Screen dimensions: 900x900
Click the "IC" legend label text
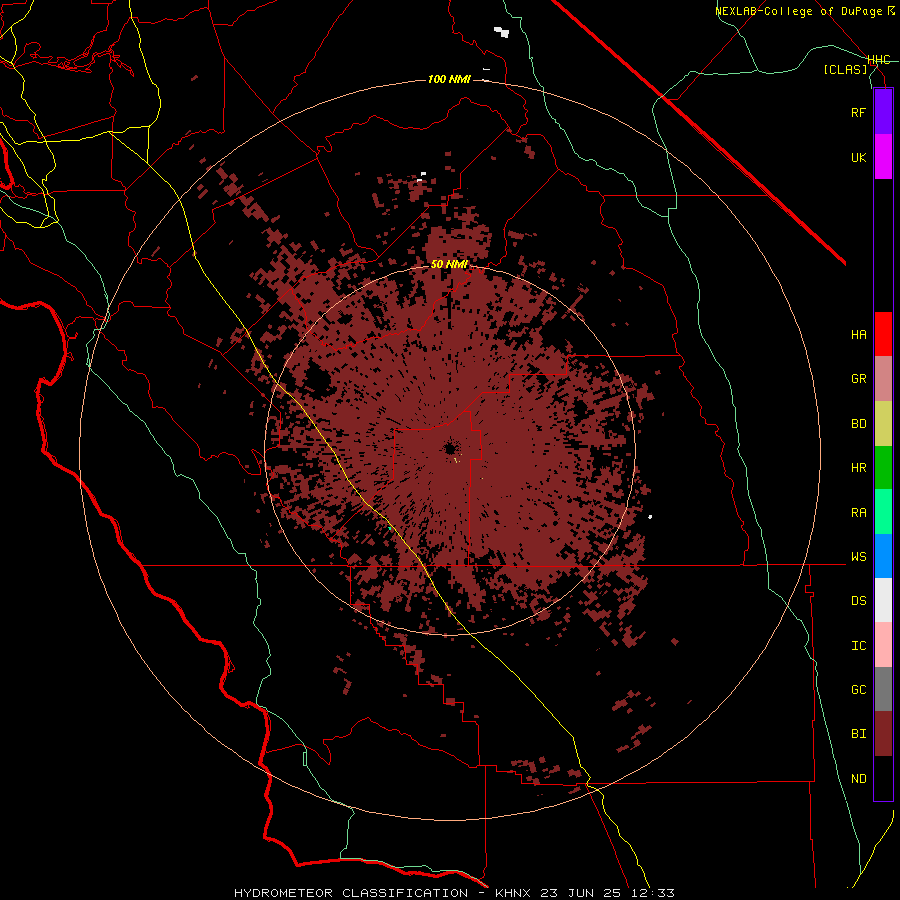tap(858, 646)
